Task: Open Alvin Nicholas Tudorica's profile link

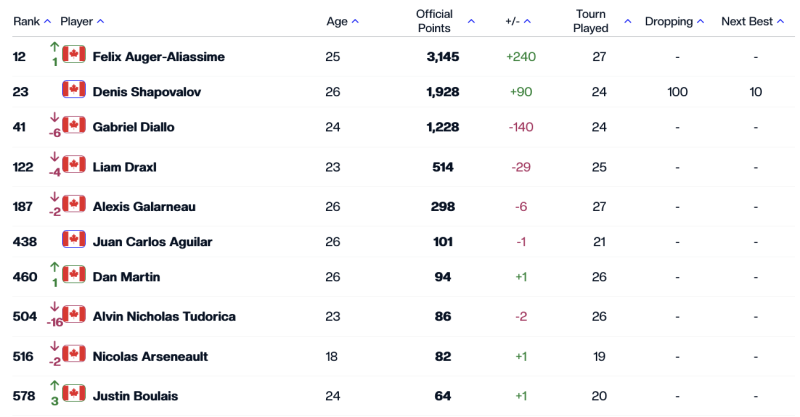Action: (163, 317)
